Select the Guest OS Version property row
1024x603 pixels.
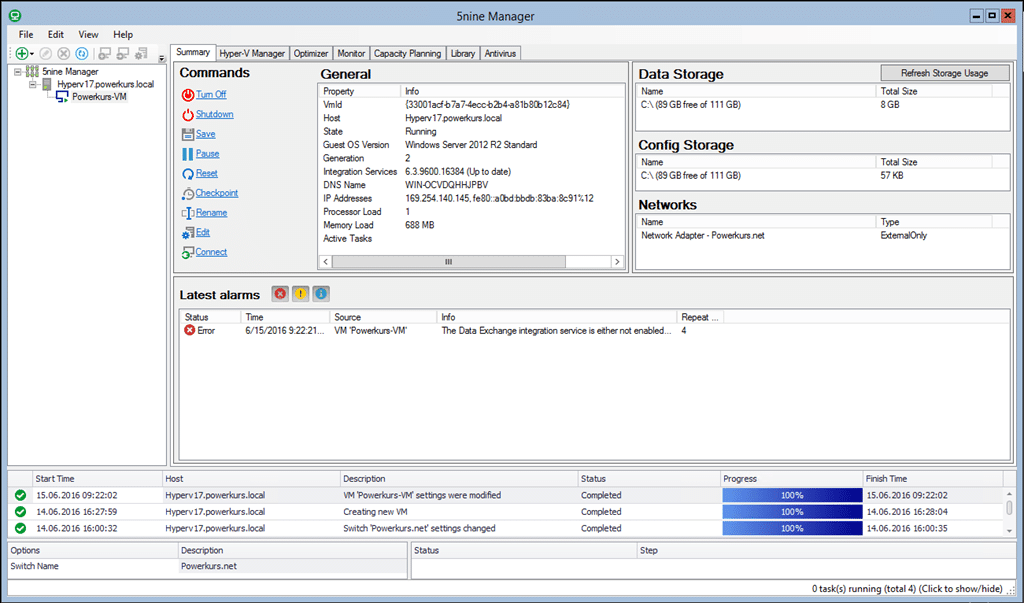point(471,145)
